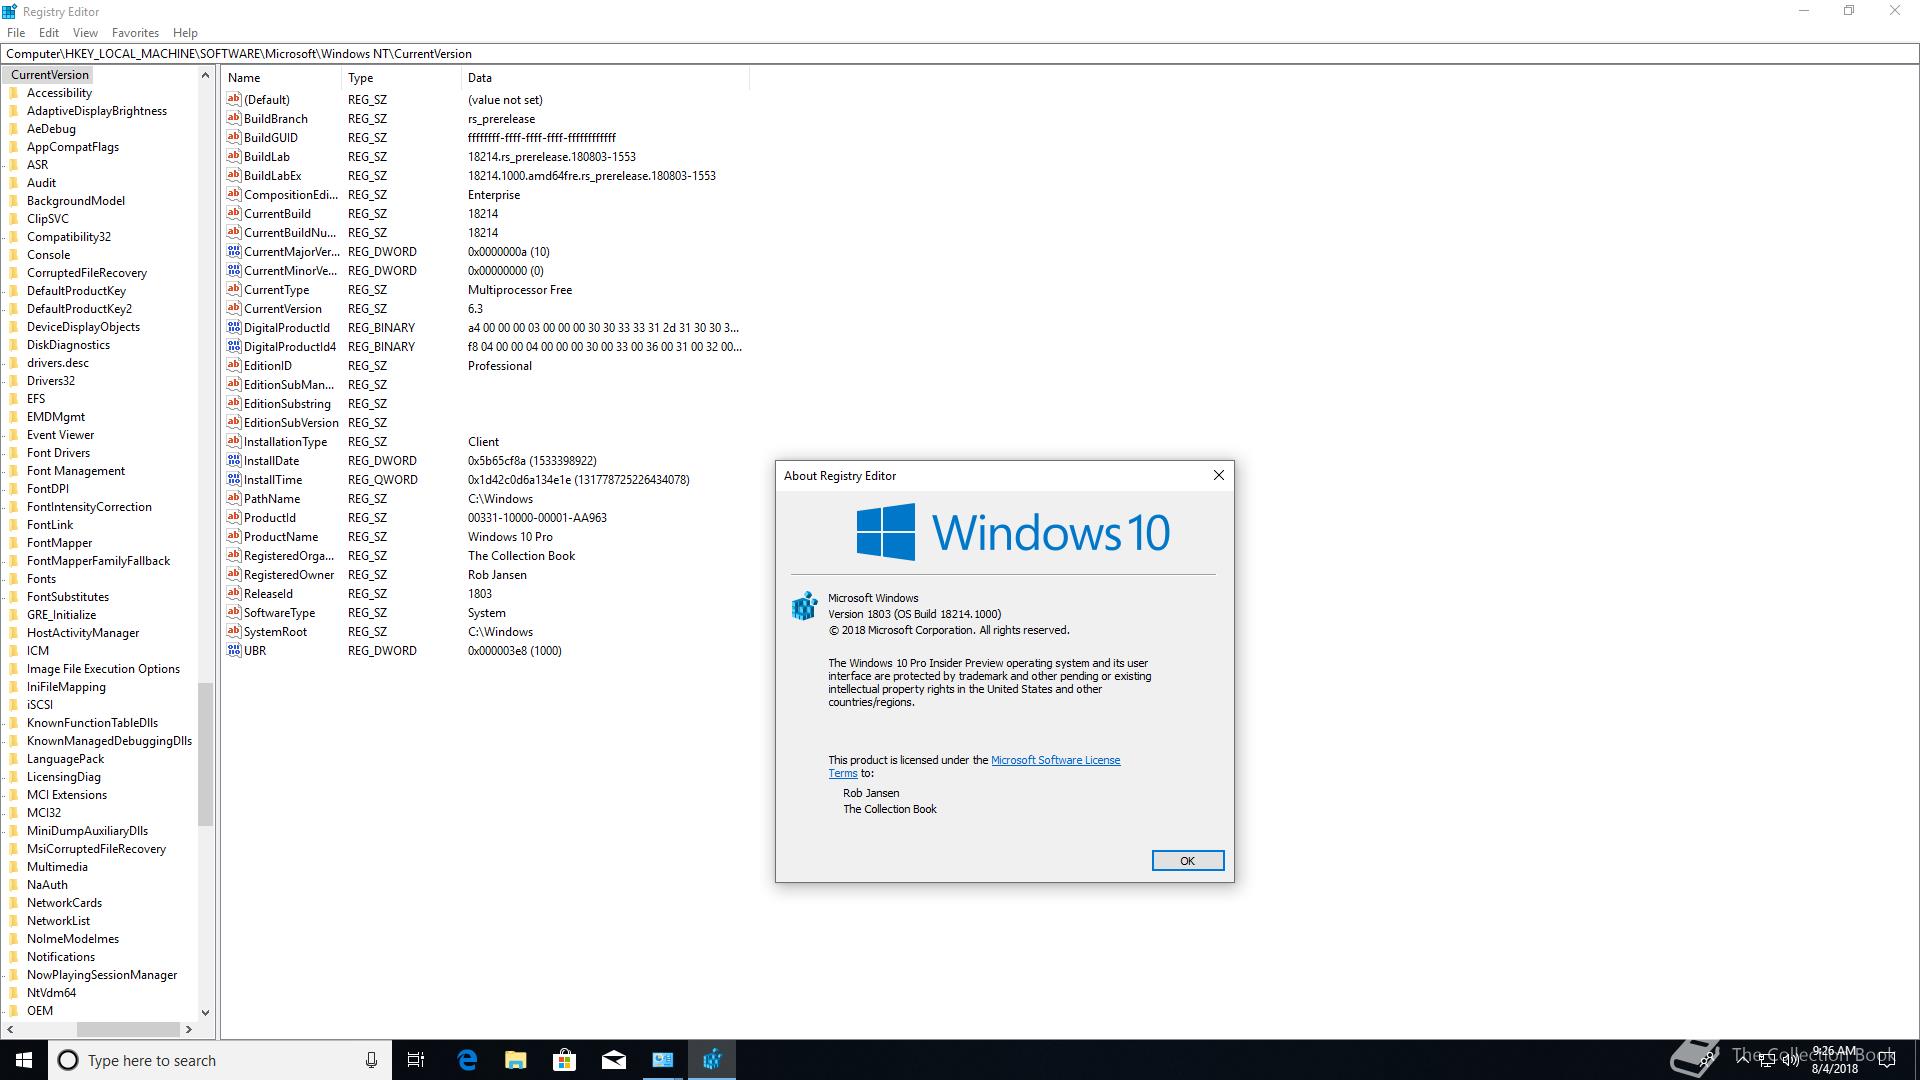Select the CurrentVersion tree key
Screen dimensions: 1920x1080
pyautogui.click(x=50, y=75)
